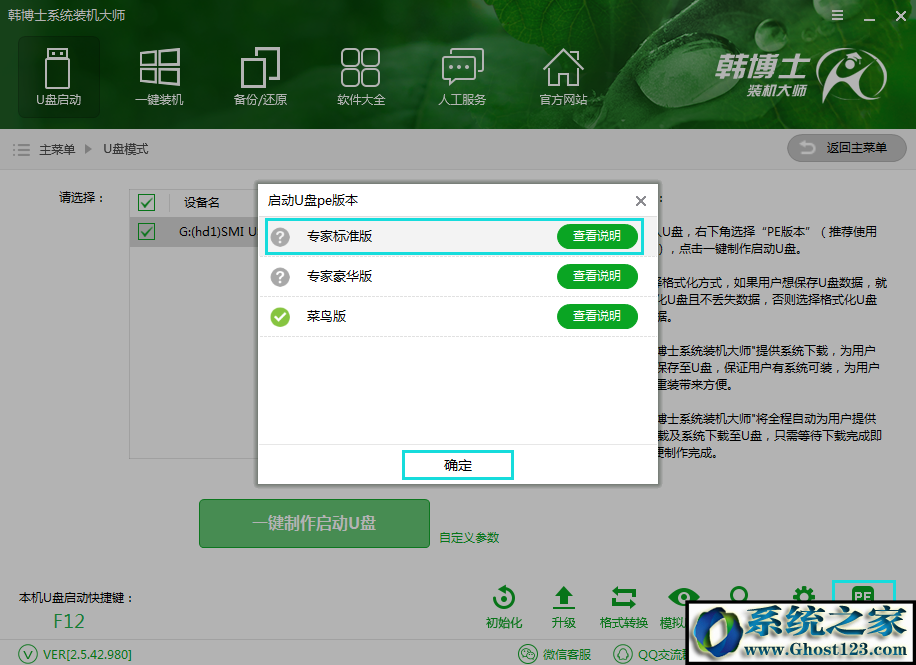The width and height of the screenshot is (916, 665).
Task: View 查看说明 for 专家标准版
Action: (x=597, y=236)
